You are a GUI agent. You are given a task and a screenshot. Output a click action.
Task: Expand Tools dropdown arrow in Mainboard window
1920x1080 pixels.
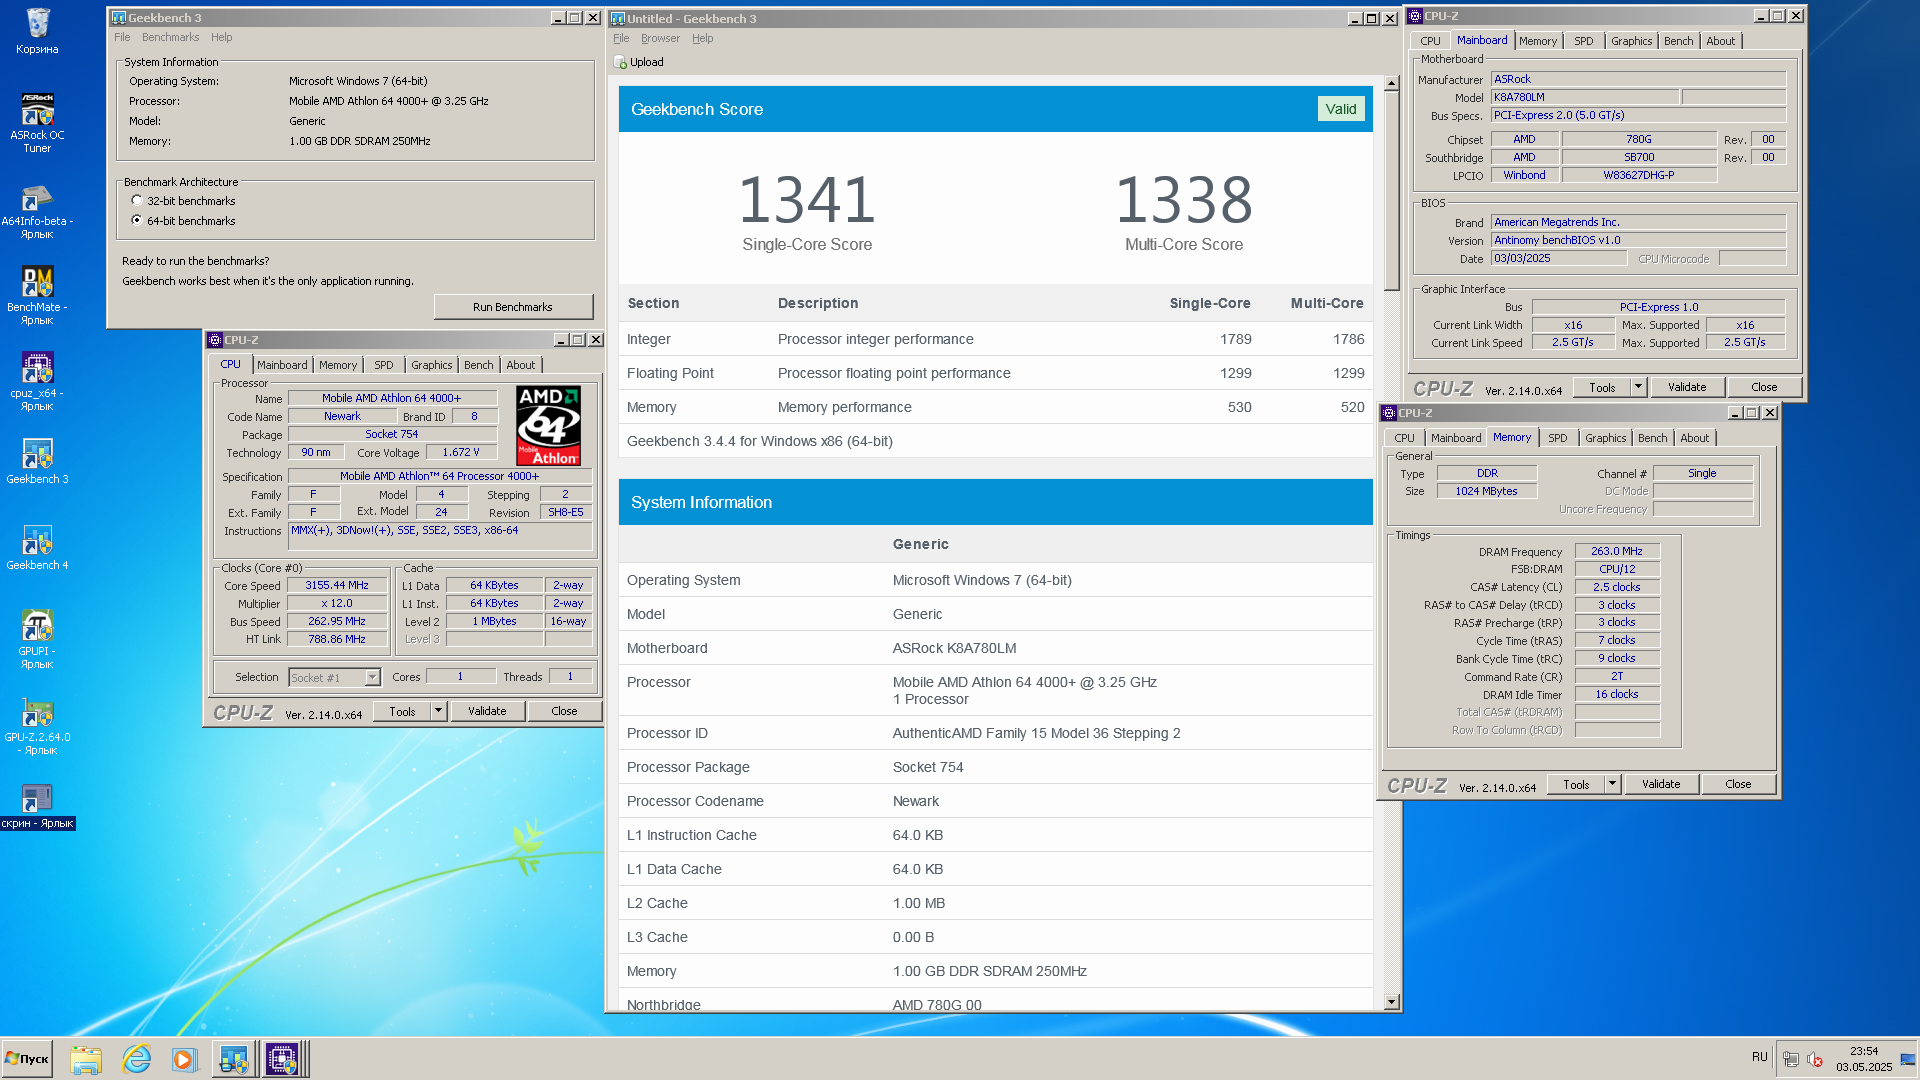pyautogui.click(x=1638, y=387)
